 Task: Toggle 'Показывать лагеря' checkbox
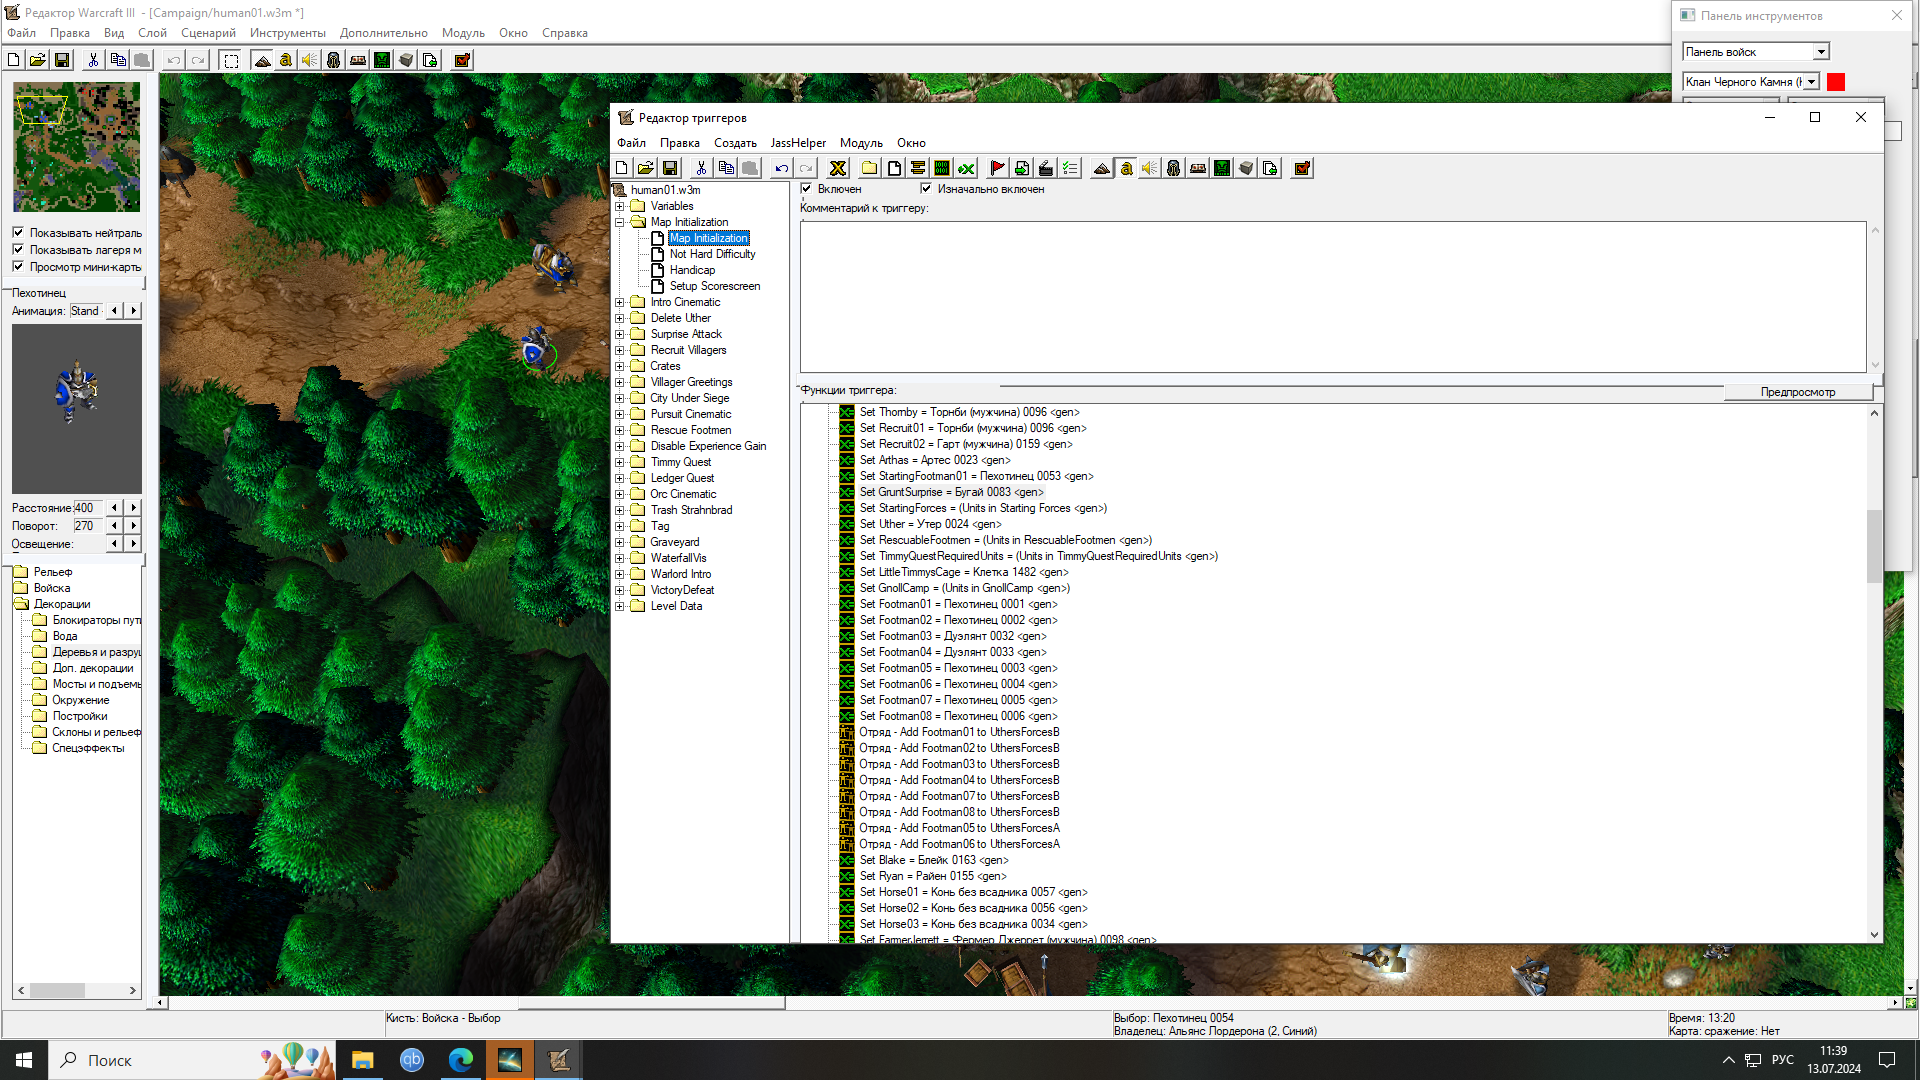coord(18,249)
